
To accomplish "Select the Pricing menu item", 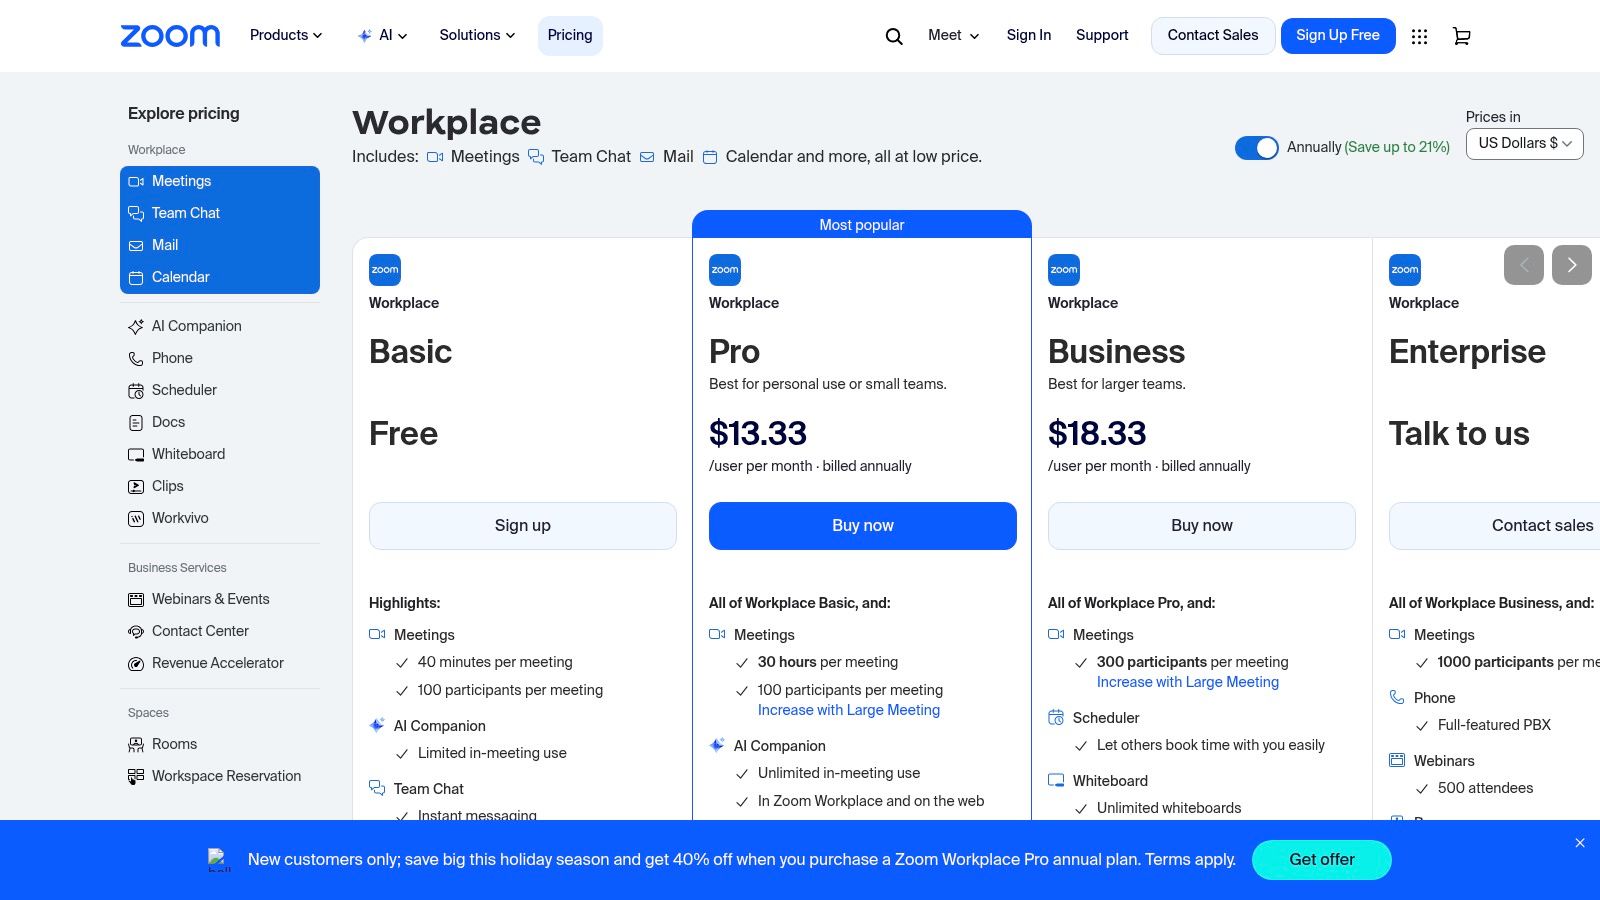I will tap(569, 35).
